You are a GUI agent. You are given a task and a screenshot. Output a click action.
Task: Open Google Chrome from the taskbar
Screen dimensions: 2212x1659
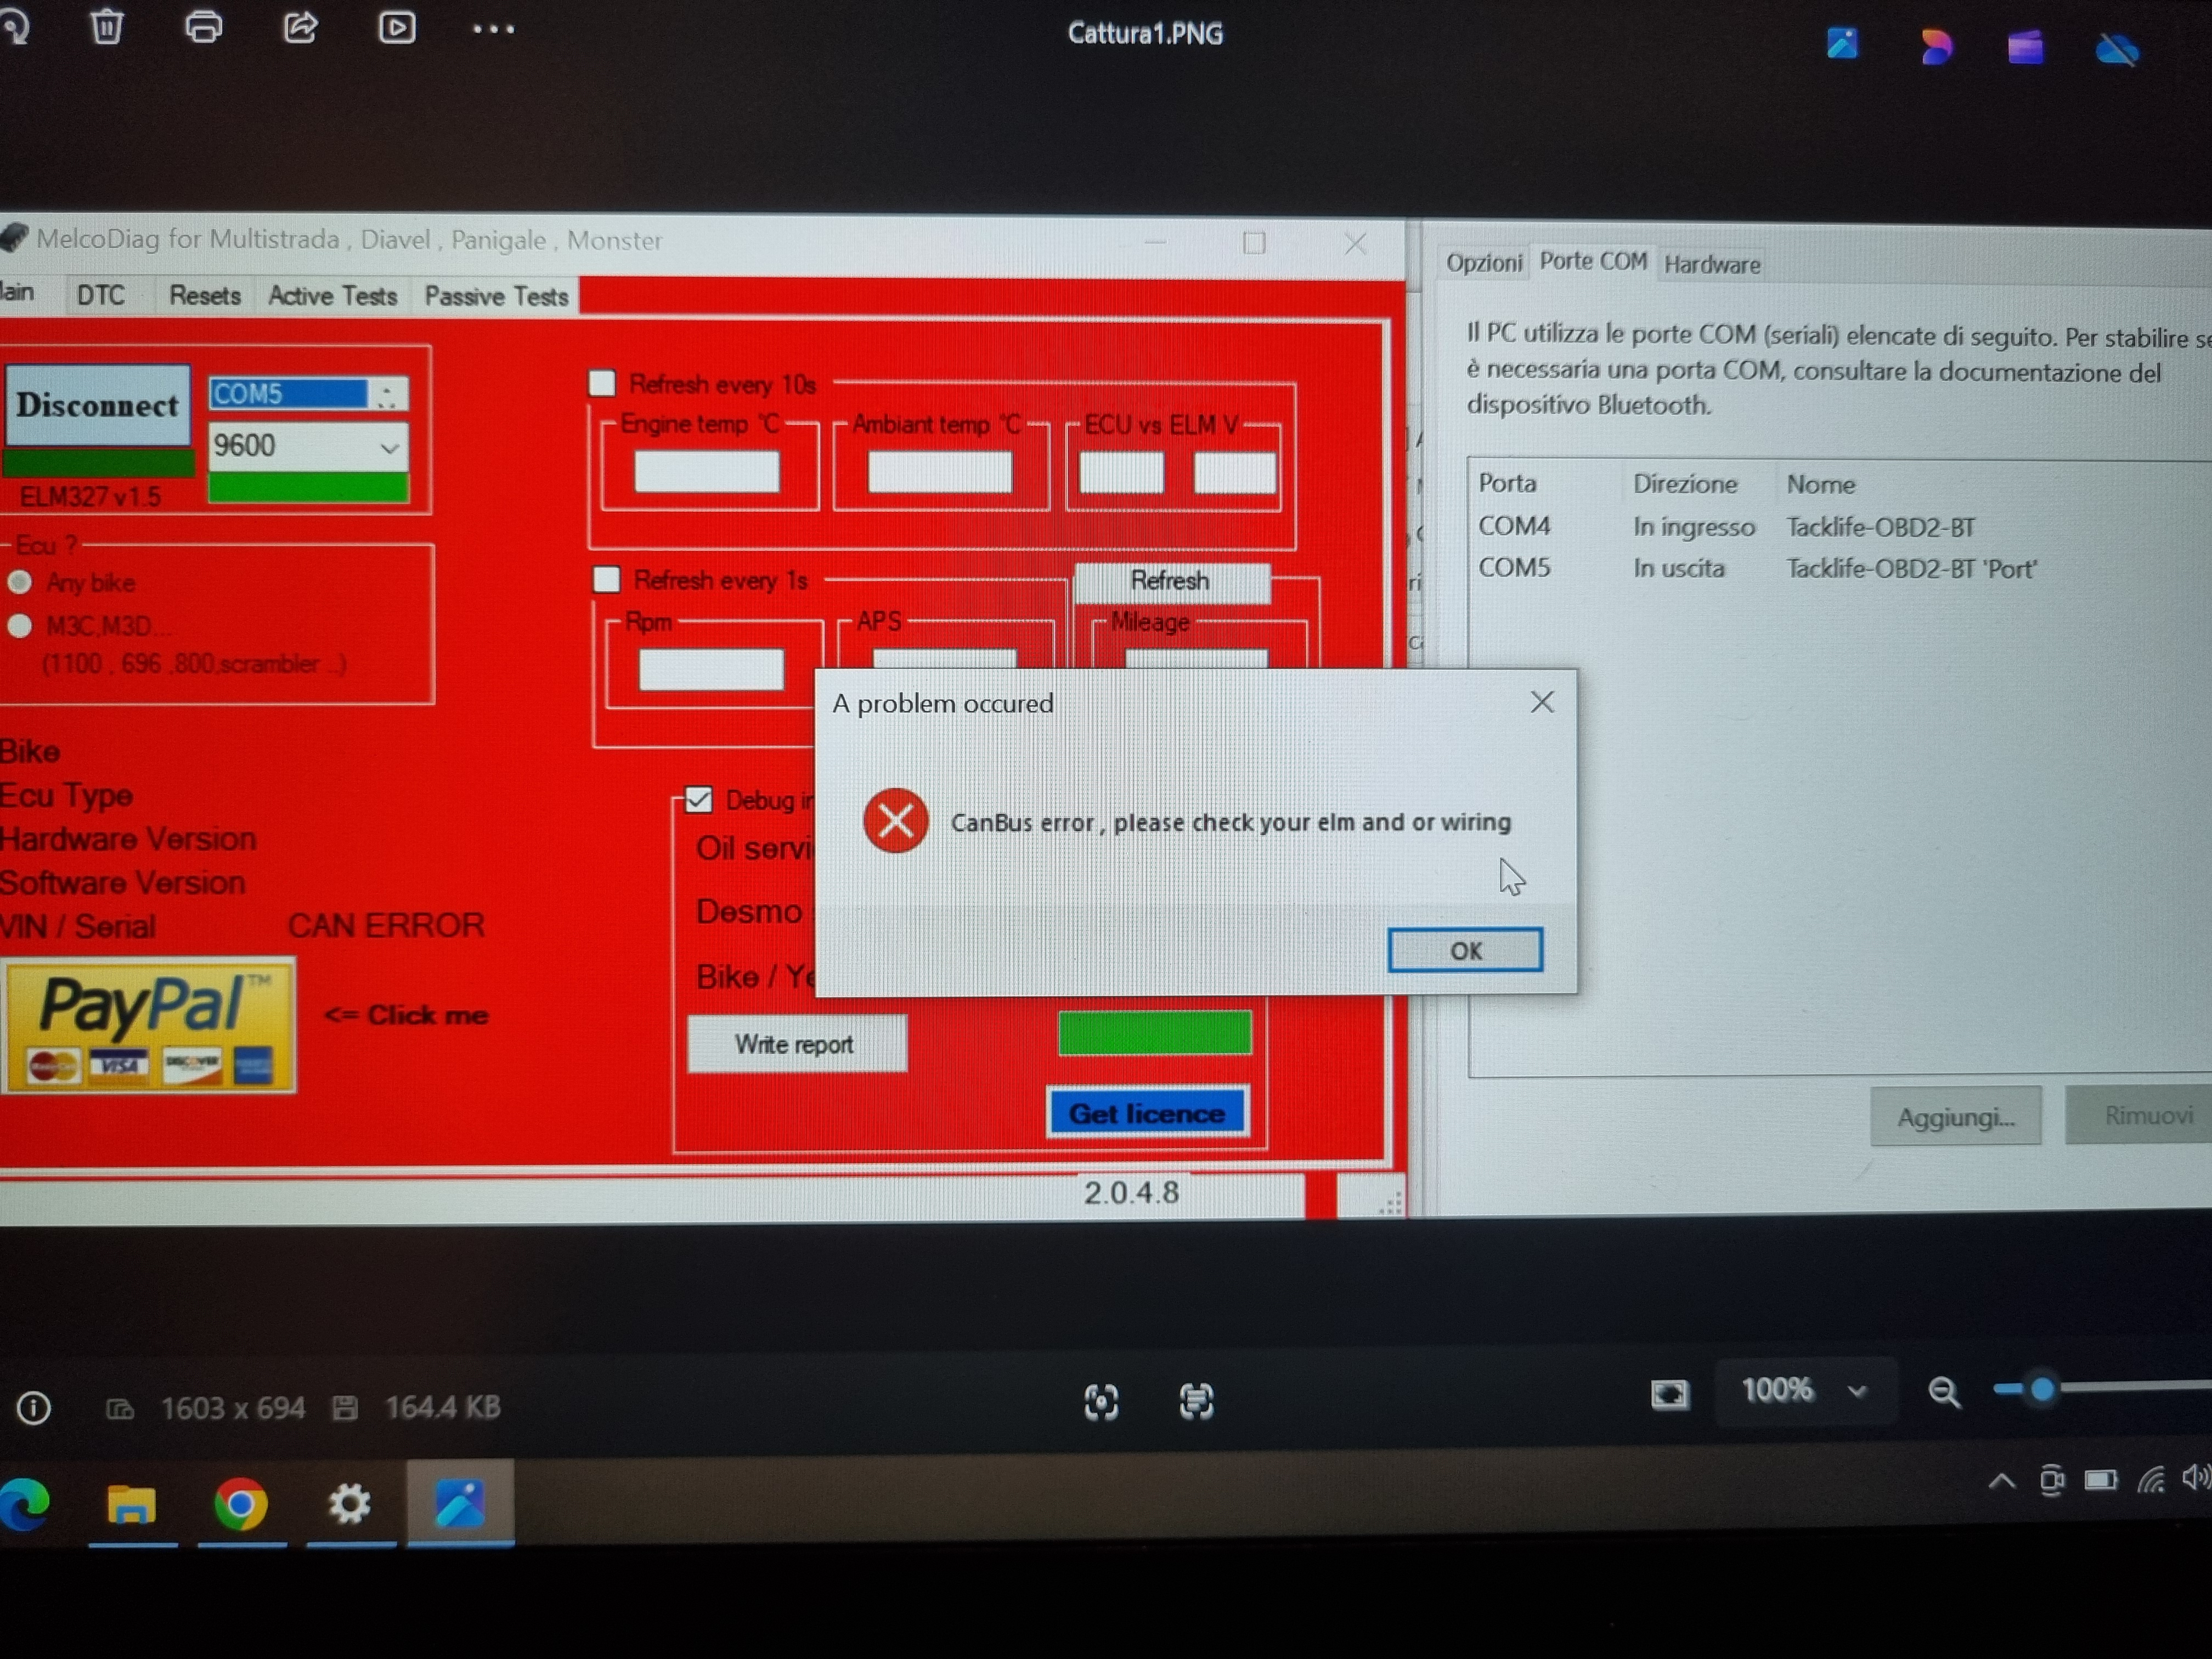click(x=241, y=1504)
